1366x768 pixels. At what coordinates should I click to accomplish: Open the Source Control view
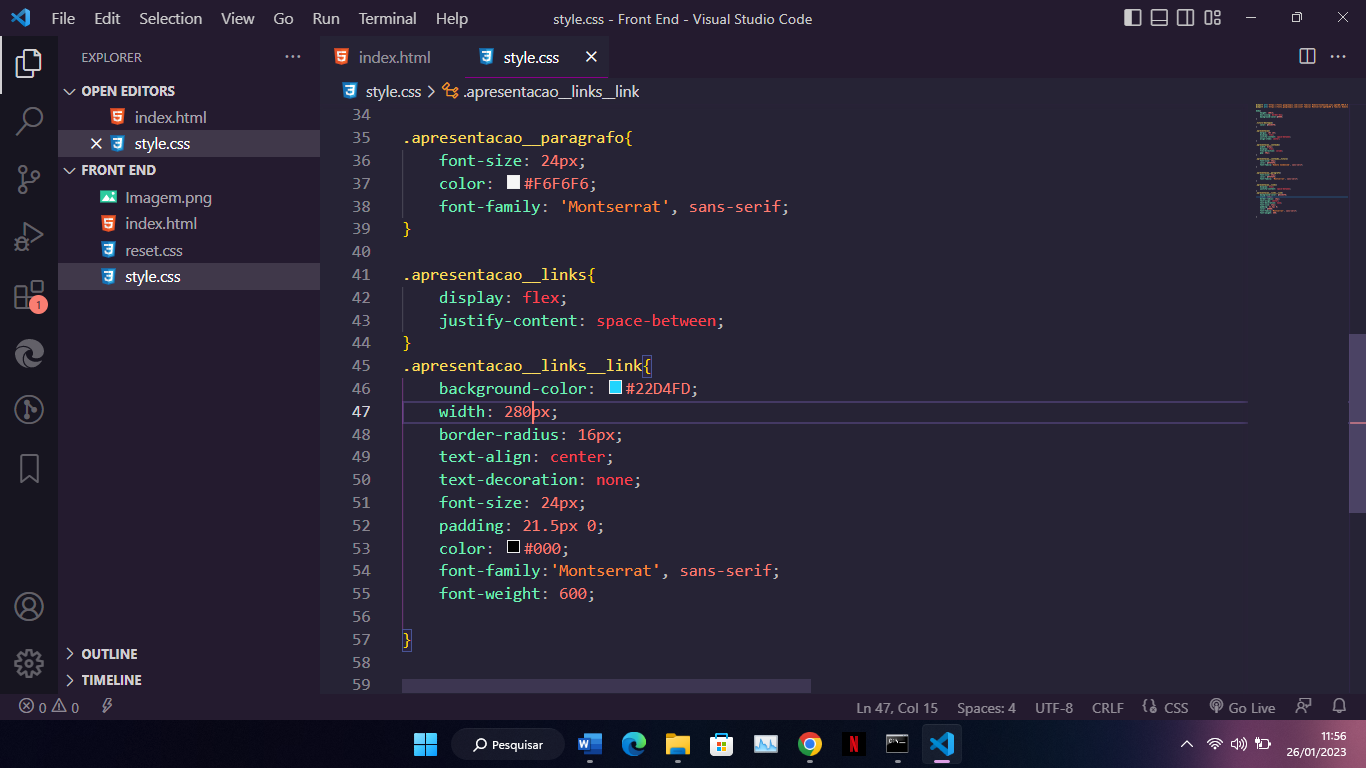click(29, 180)
